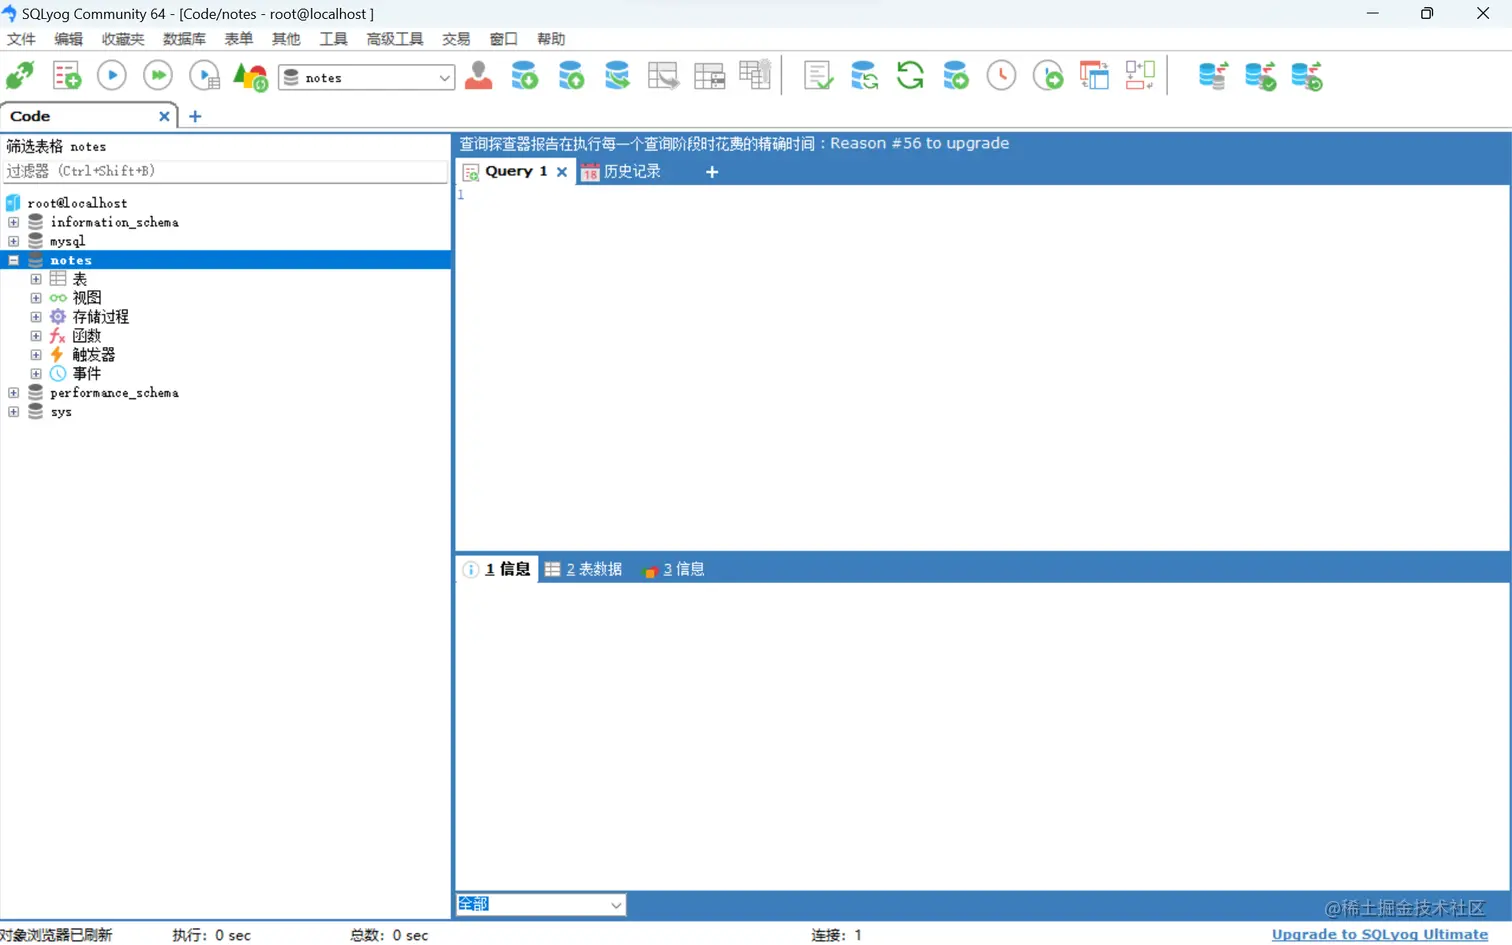Click Upgrade to SQLyog Ultimate link
1512x945 pixels.
click(x=1380, y=934)
